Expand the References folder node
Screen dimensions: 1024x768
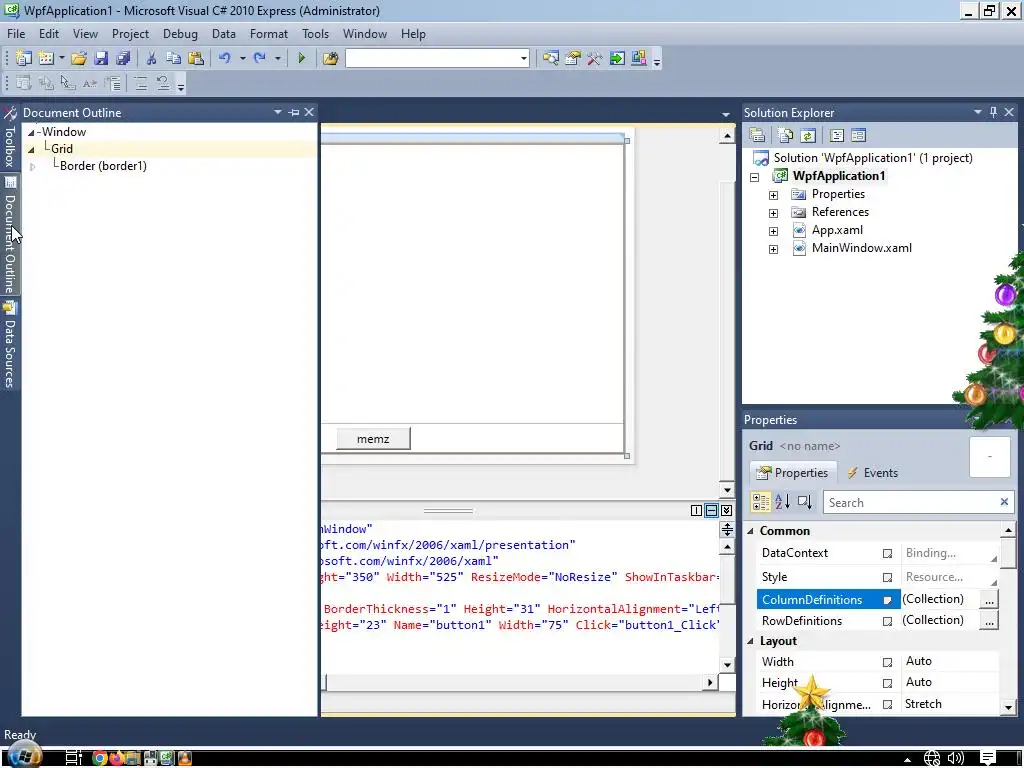pos(773,213)
